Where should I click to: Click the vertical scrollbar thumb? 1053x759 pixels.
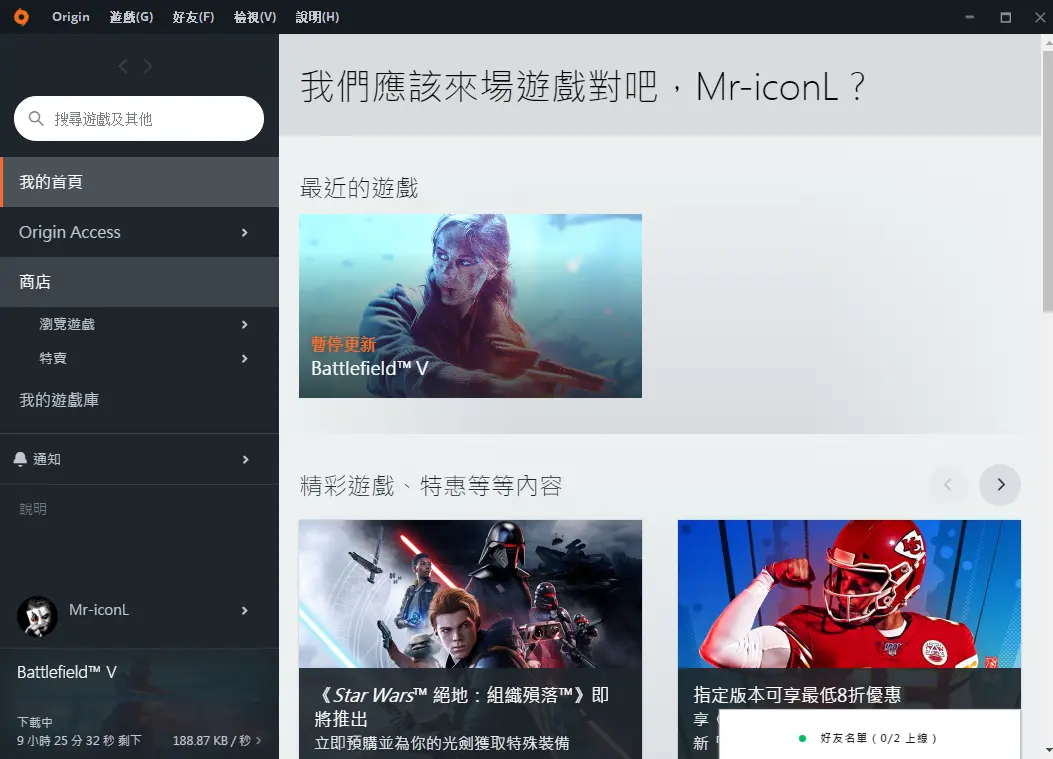tap(1048, 181)
